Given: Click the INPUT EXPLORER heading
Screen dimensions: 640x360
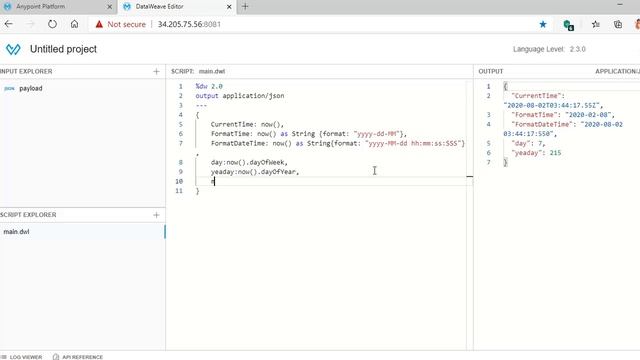Looking at the screenshot, I should coord(26,71).
